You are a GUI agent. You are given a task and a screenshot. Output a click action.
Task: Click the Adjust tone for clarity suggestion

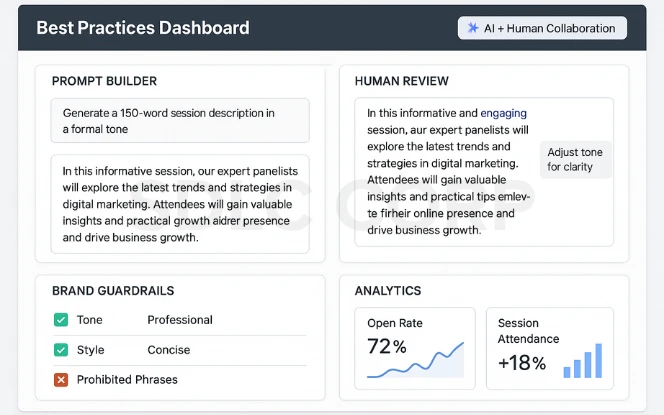click(x=575, y=159)
